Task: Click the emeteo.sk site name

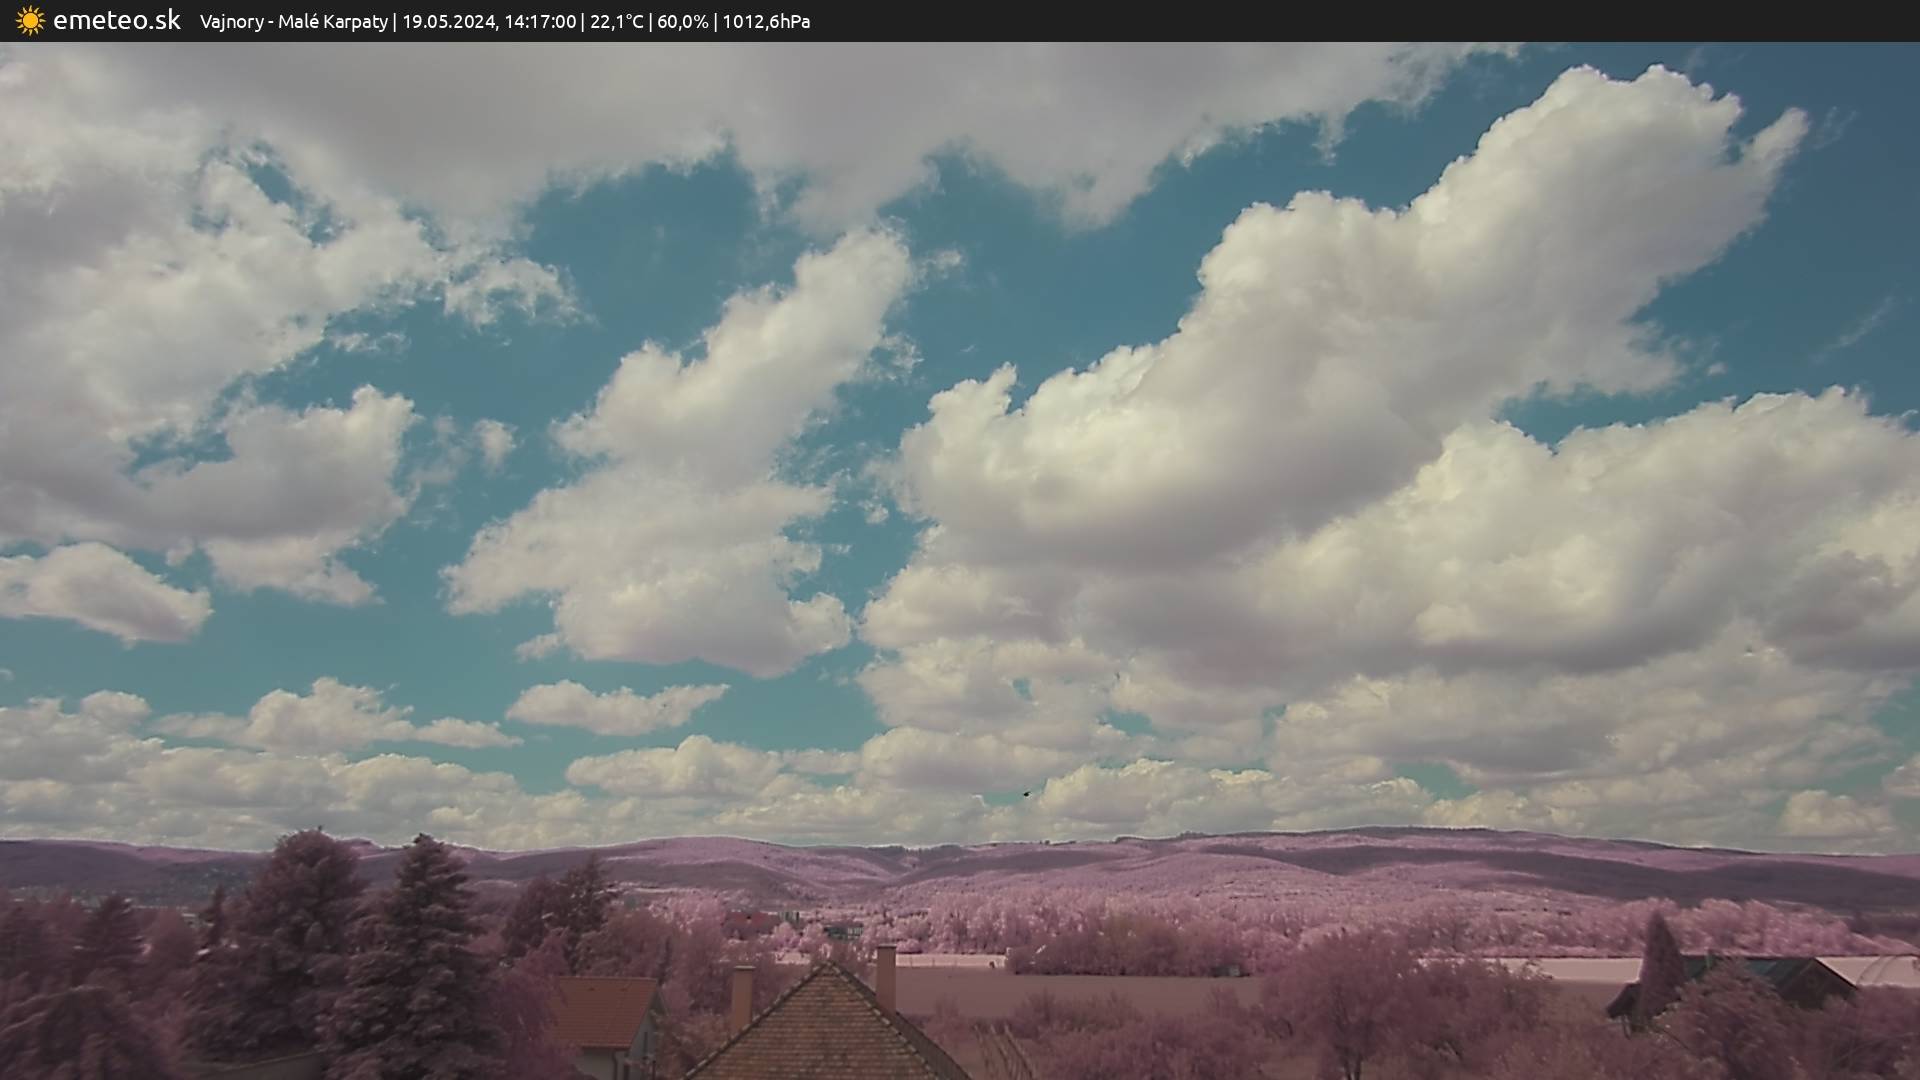Action: click(x=117, y=21)
